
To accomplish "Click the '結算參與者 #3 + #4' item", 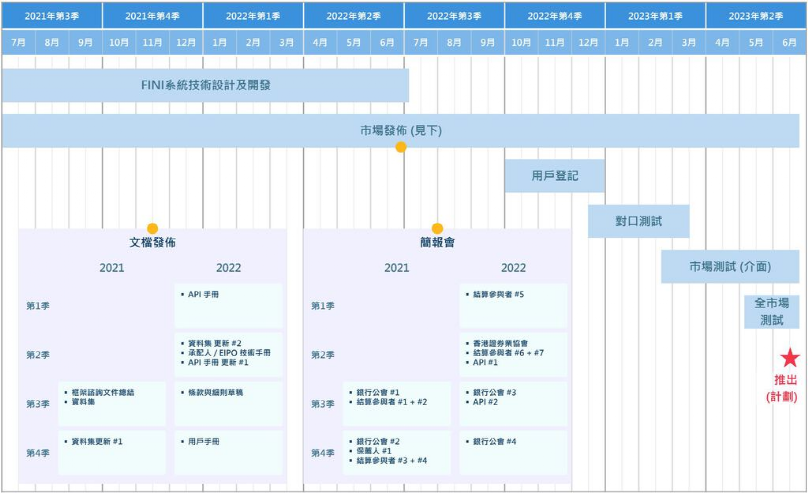I will tap(392, 461).
